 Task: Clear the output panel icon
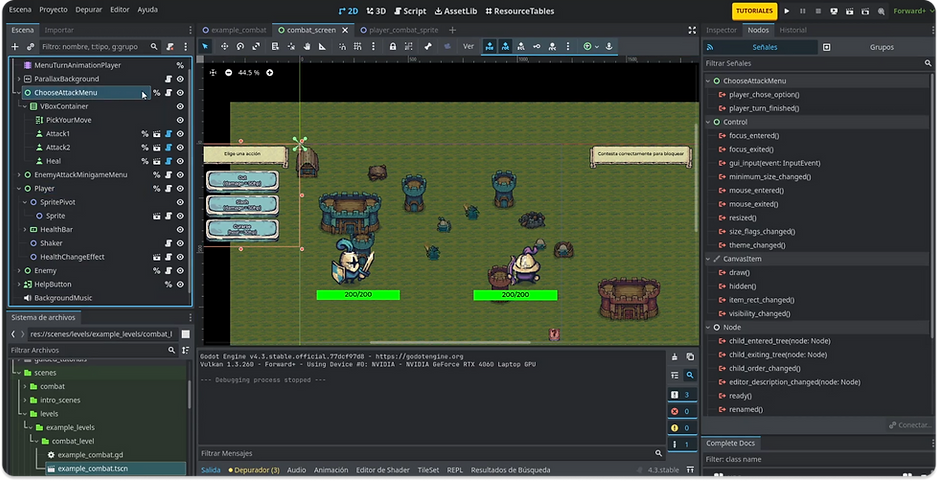point(675,357)
